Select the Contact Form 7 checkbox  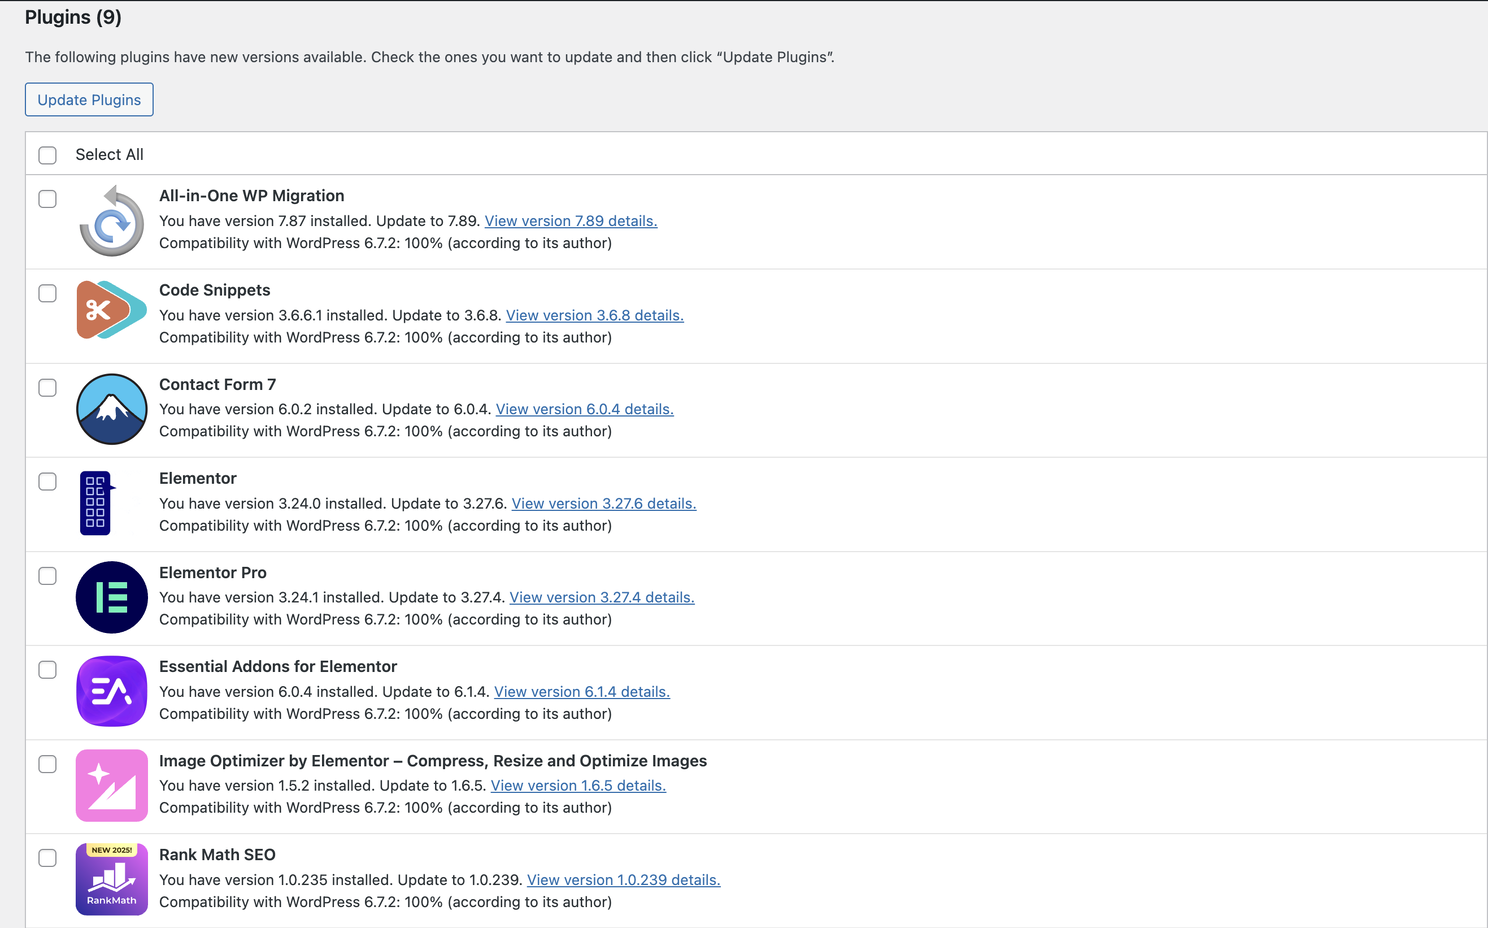pyautogui.click(x=47, y=387)
